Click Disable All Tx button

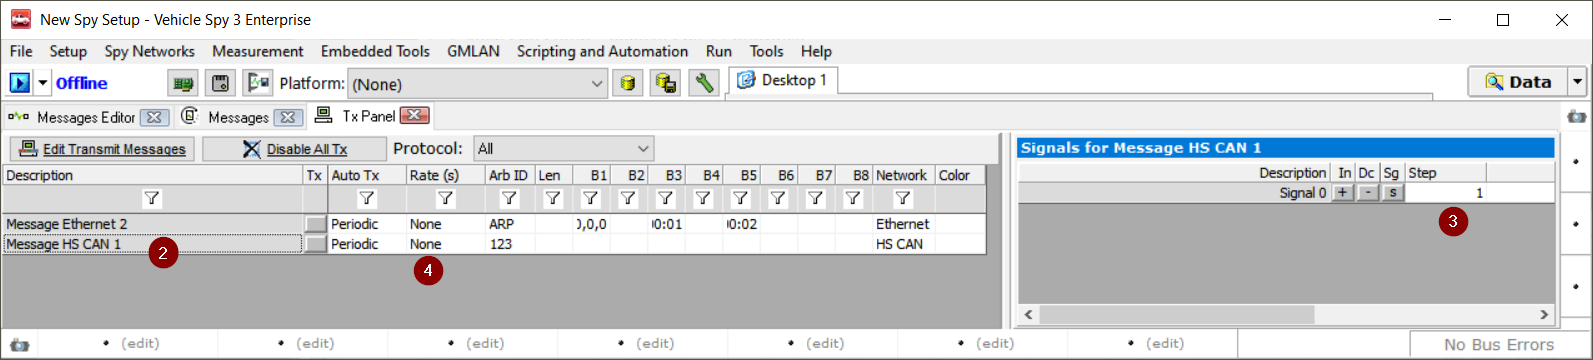[x=294, y=149]
